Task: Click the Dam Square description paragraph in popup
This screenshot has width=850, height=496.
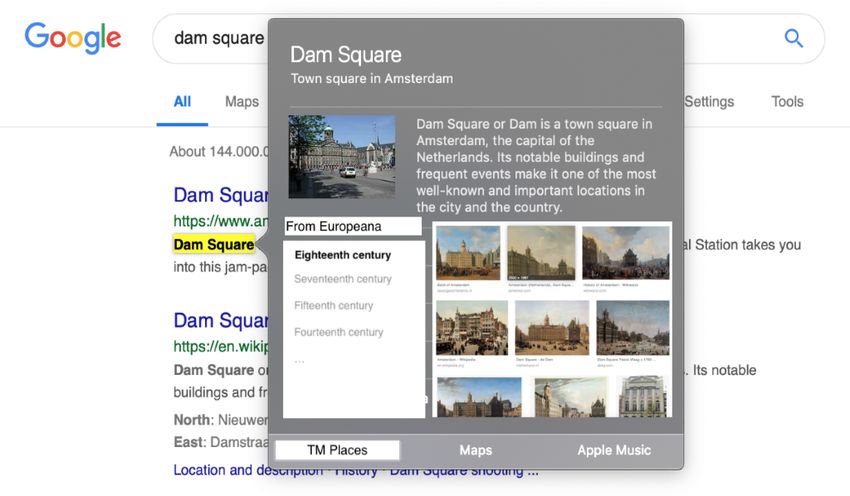Action: pyautogui.click(x=536, y=165)
